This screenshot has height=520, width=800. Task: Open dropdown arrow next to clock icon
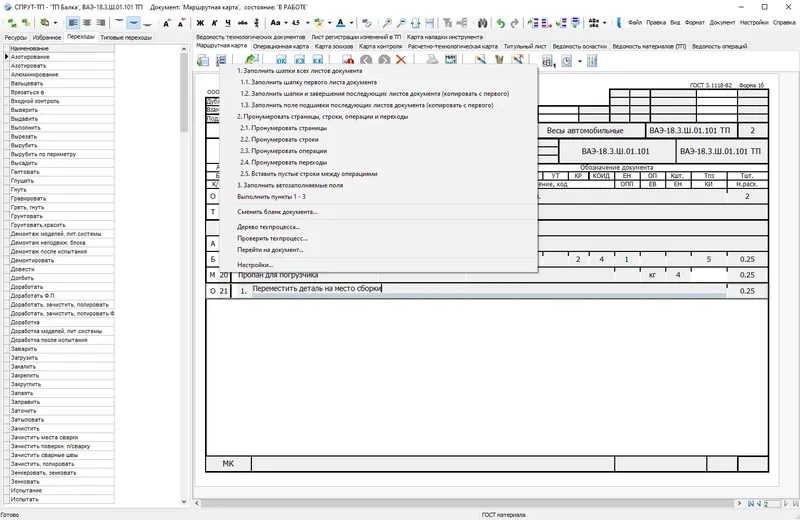coord(580,61)
